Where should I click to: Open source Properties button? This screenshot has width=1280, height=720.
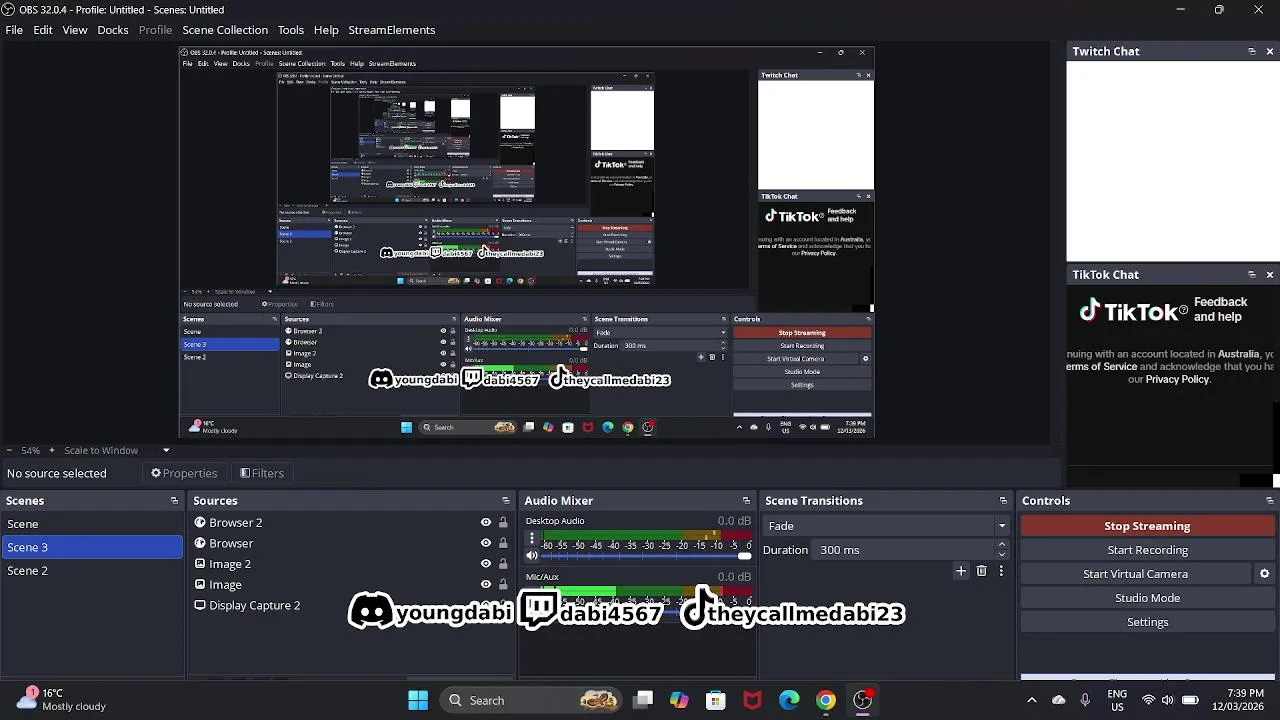[x=184, y=473]
